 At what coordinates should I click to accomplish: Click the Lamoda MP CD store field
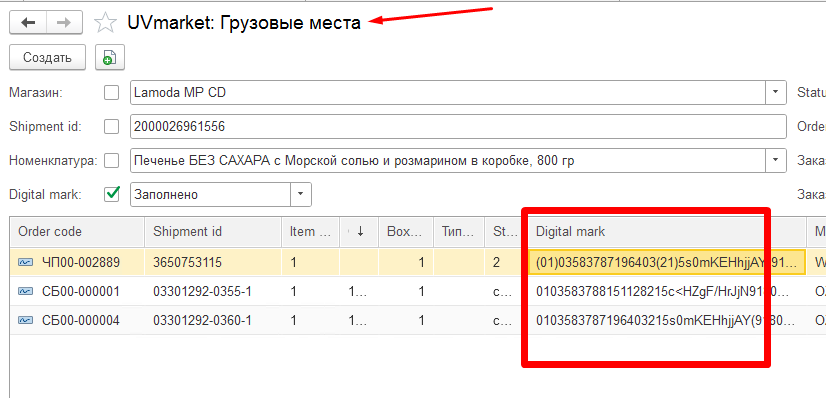pyautogui.click(x=448, y=93)
